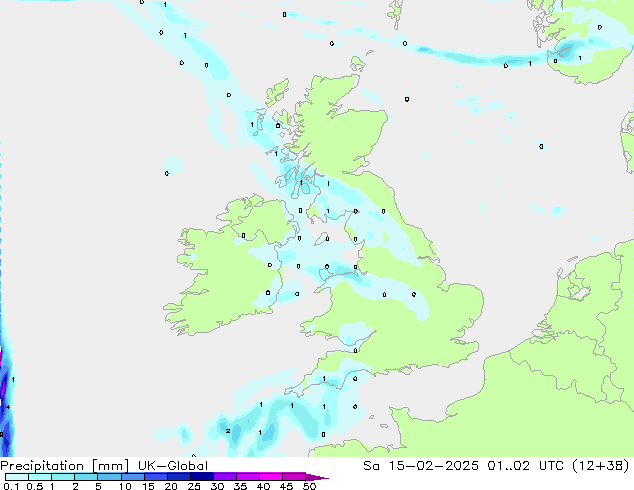Select legend swatch between 15 and 20

coord(155,477)
